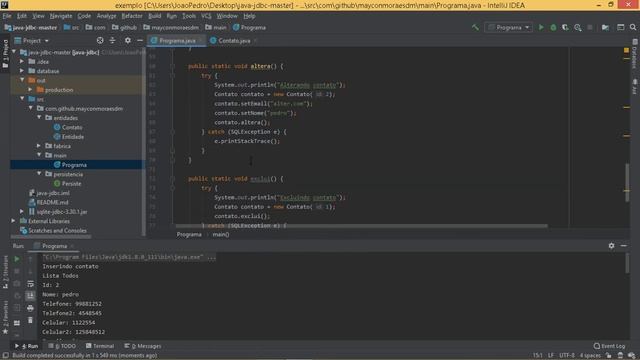Open the Database side panel
Image resolution: width=640 pixels, height=360 pixels.
pos(635,54)
